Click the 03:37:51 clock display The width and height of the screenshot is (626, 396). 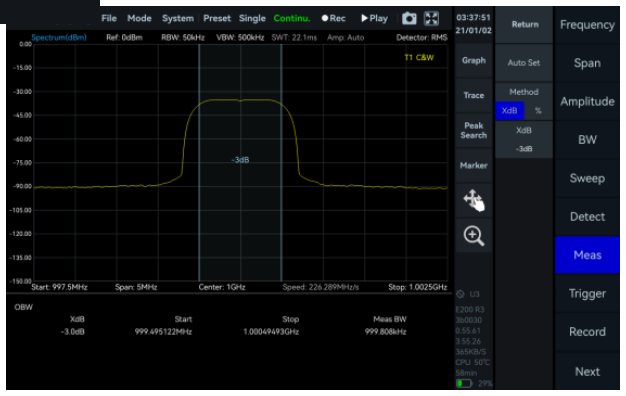pyautogui.click(x=473, y=18)
